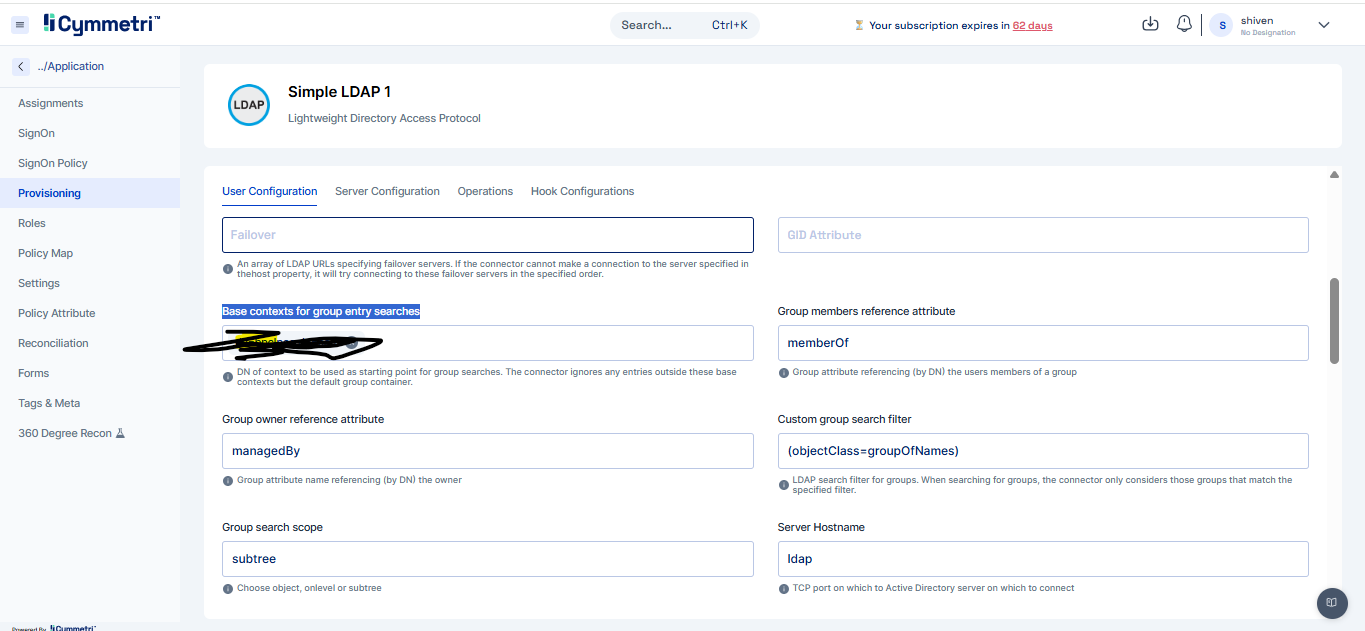Switch to Server Configuration tab

[x=387, y=191]
